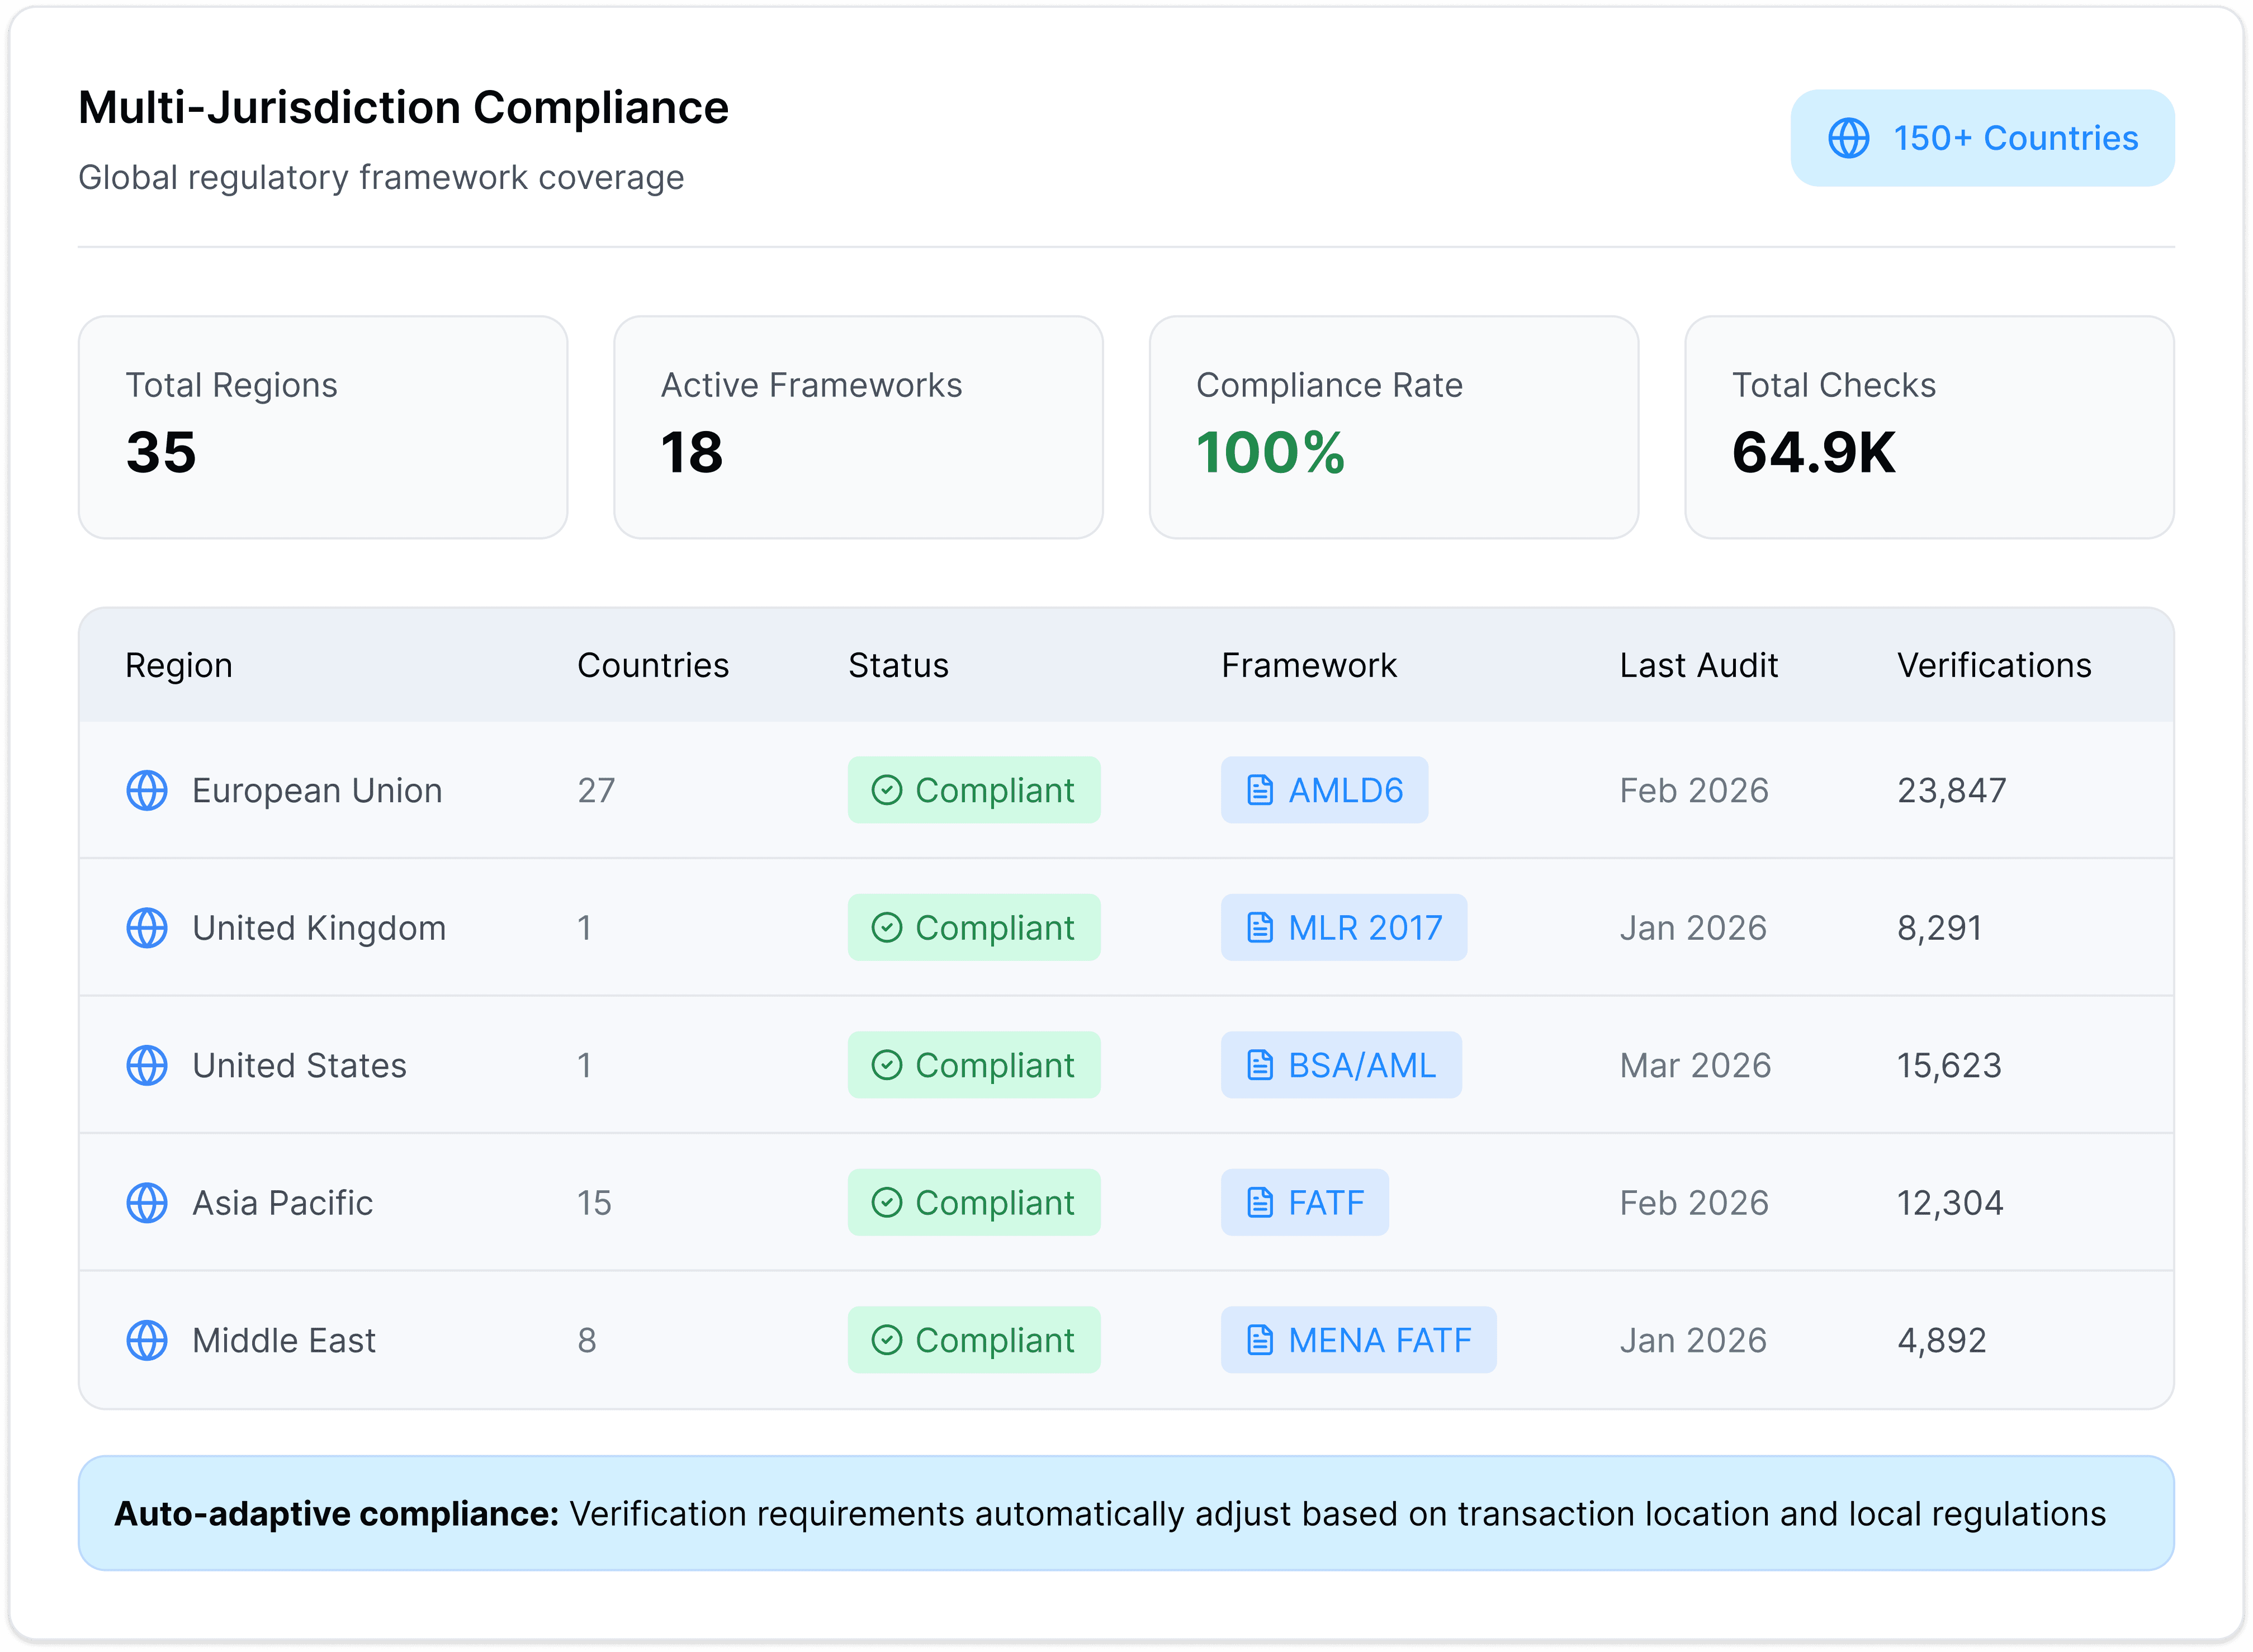Click the Last Audit column header
The image size is (2253, 1652).
pyautogui.click(x=1698, y=665)
